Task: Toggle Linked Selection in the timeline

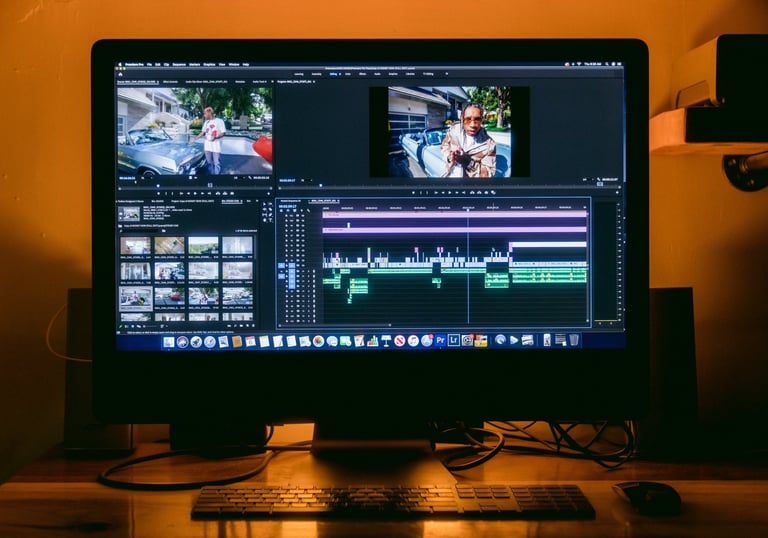Action: (x=294, y=211)
